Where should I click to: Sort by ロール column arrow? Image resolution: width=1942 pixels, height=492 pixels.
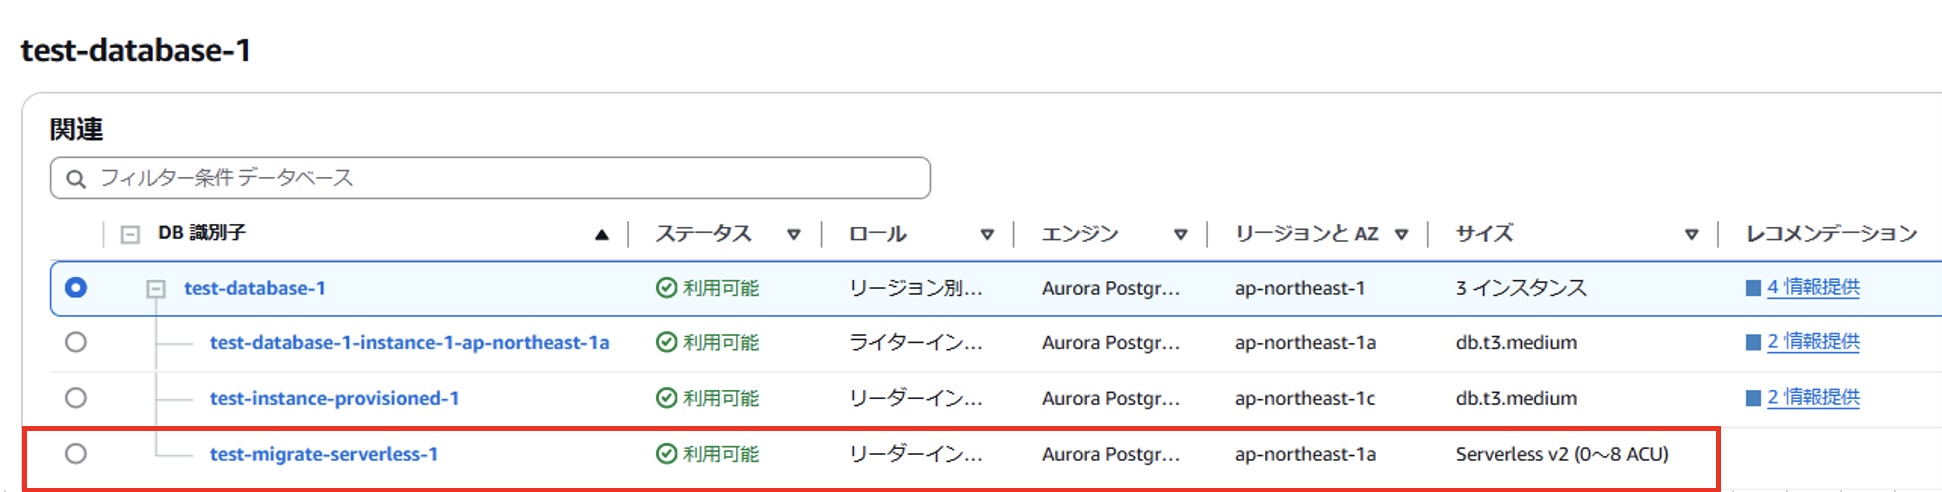[987, 235]
